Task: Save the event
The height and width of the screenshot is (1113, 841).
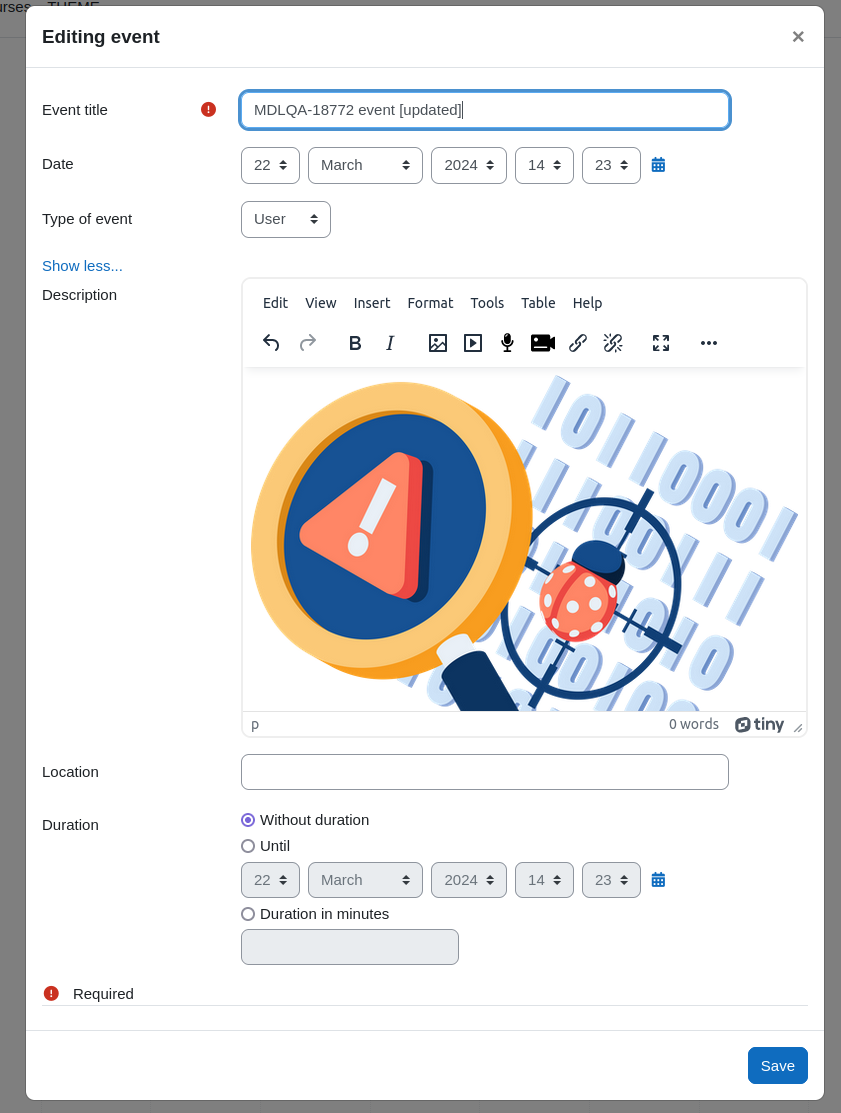Action: point(777,1065)
